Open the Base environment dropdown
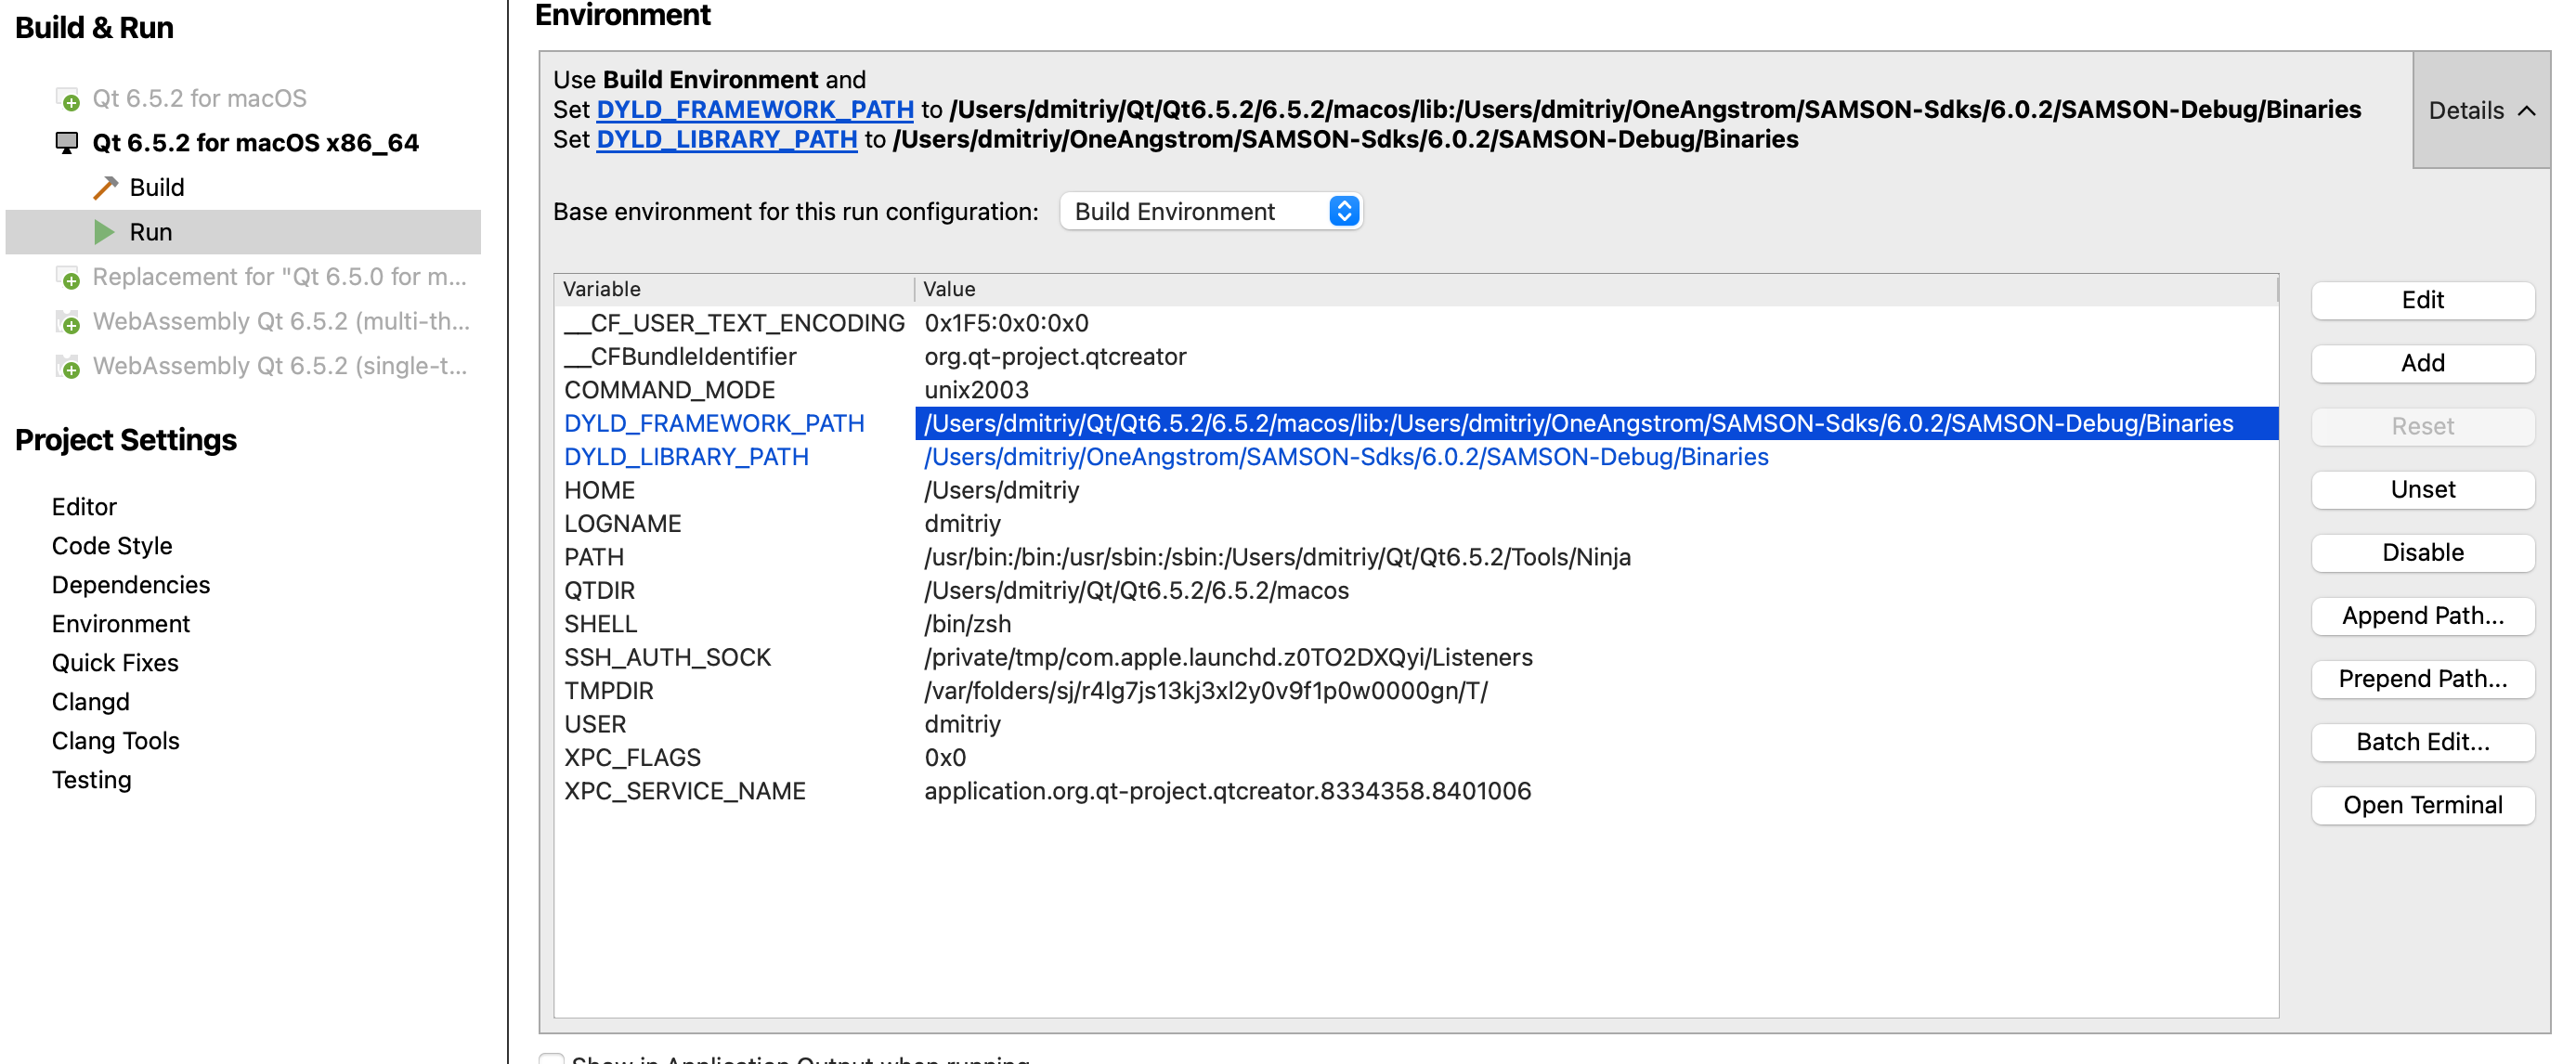This screenshot has width=2576, height=1064. pos(1210,211)
